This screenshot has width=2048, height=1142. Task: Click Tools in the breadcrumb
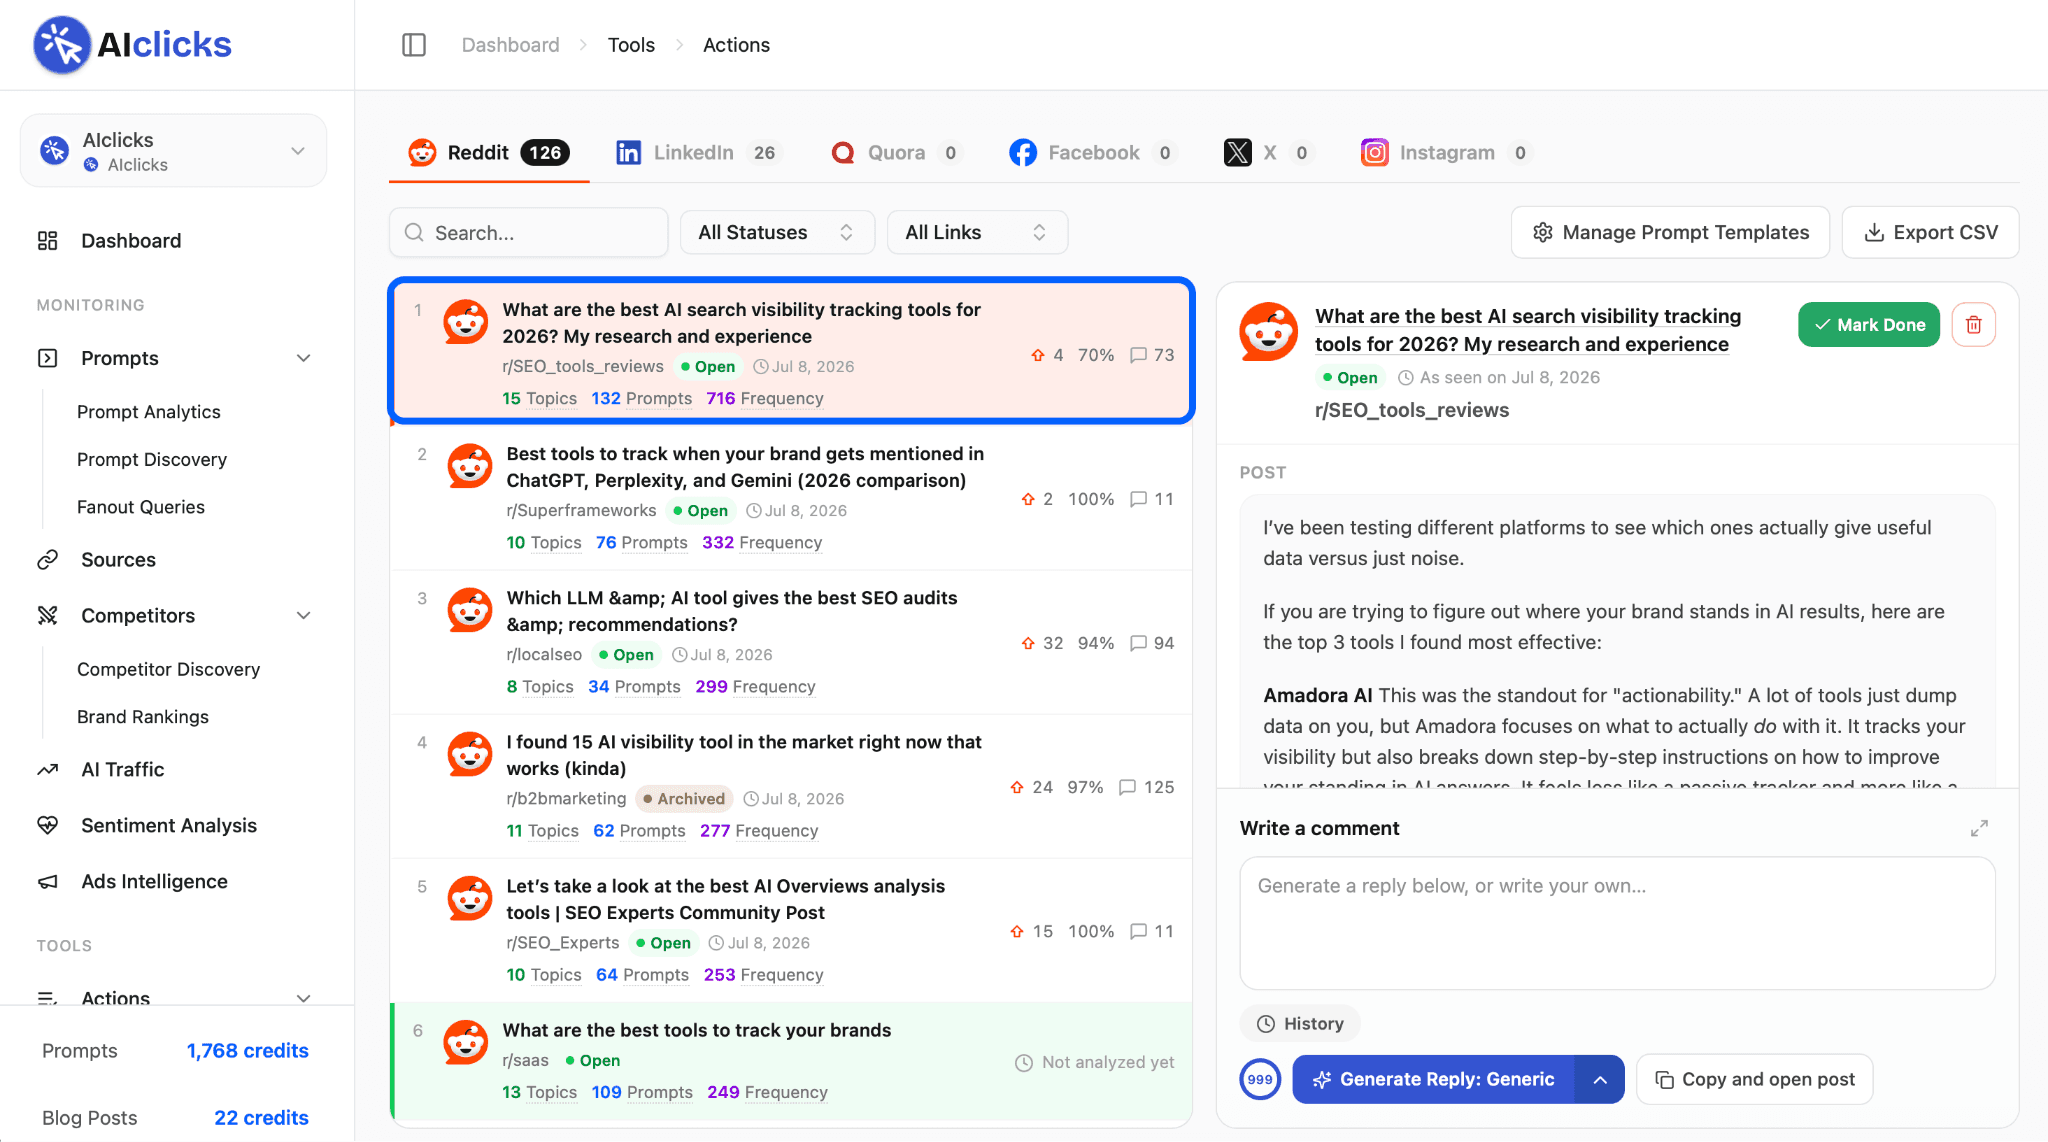pyautogui.click(x=631, y=45)
